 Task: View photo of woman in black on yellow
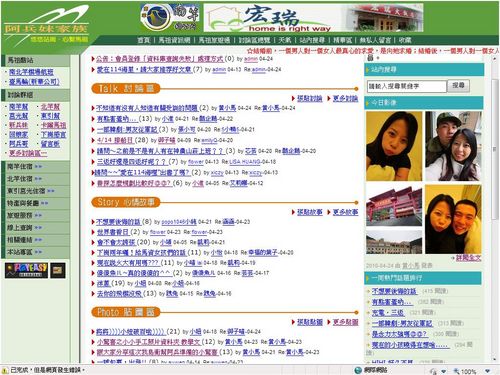394,146
